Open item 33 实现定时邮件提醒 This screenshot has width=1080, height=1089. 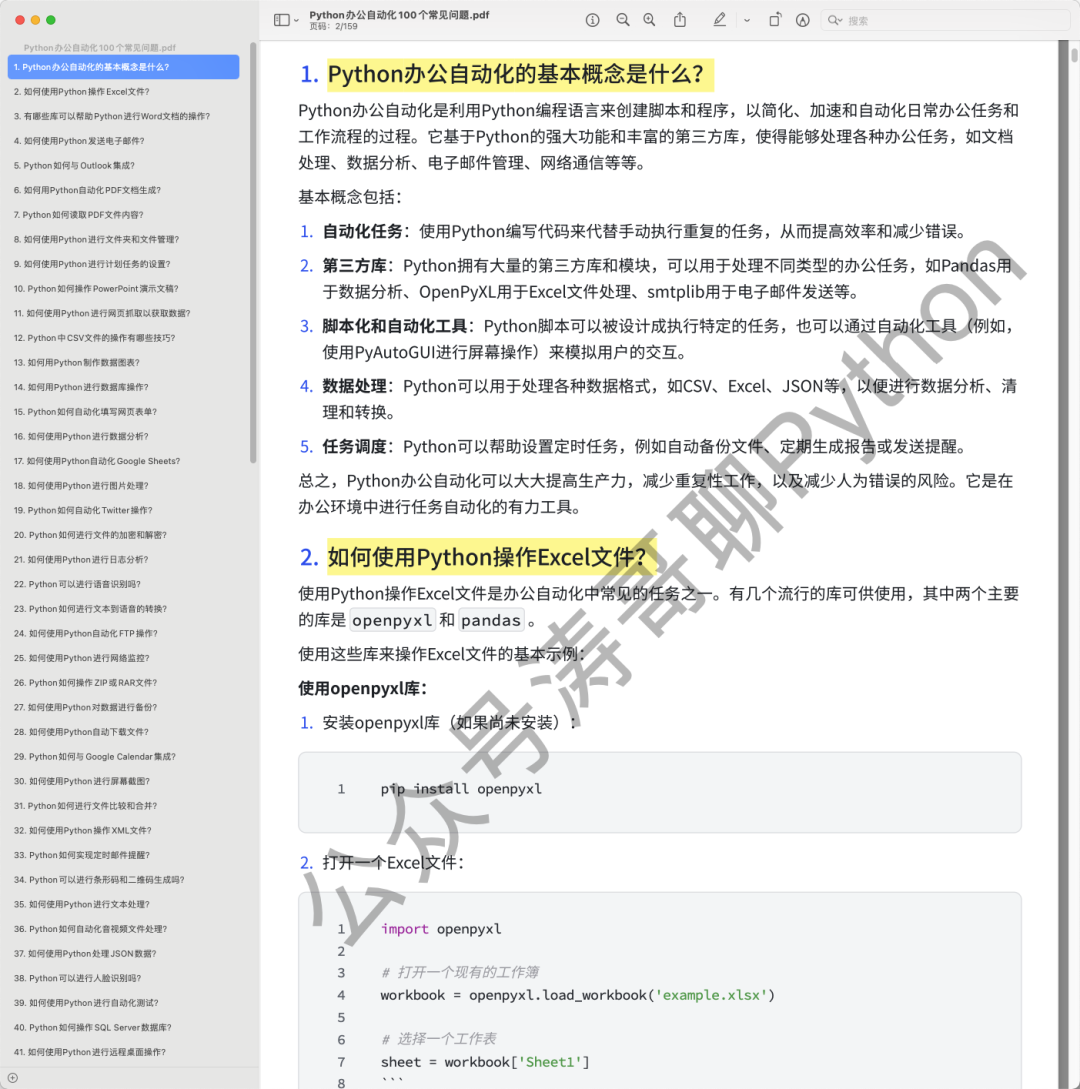click(124, 856)
